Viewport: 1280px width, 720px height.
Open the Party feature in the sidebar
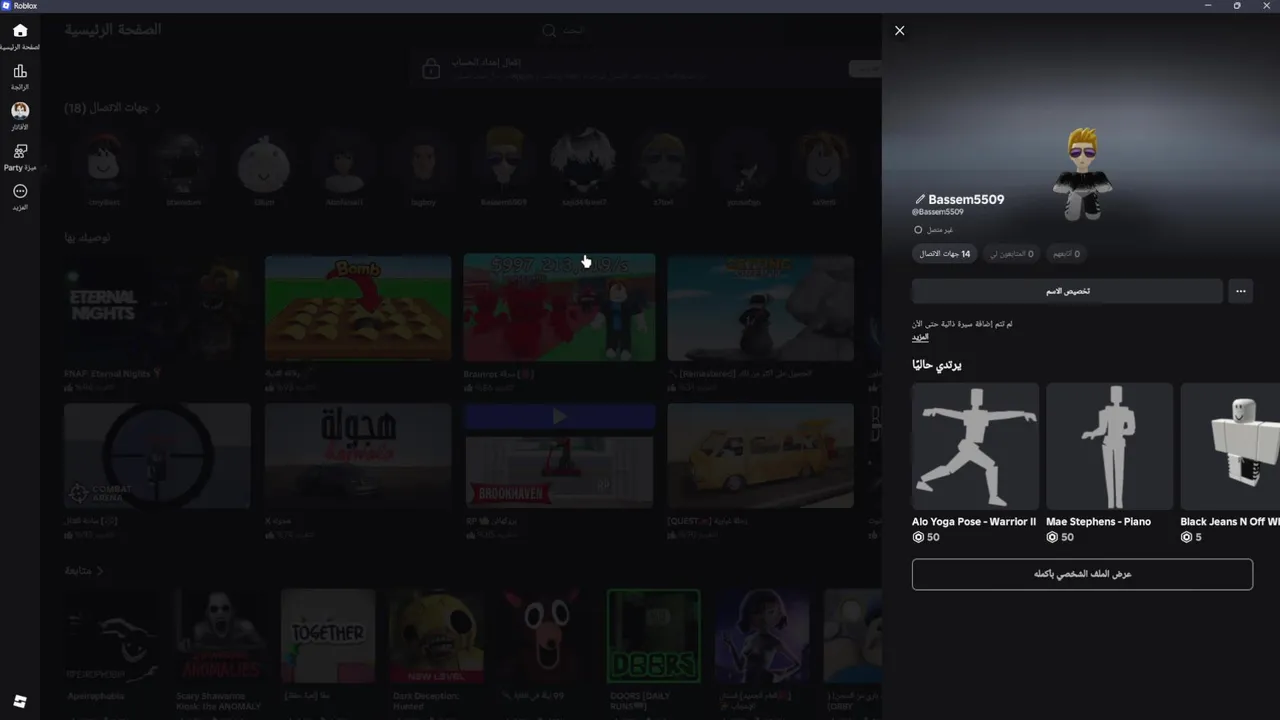point(20,157)
